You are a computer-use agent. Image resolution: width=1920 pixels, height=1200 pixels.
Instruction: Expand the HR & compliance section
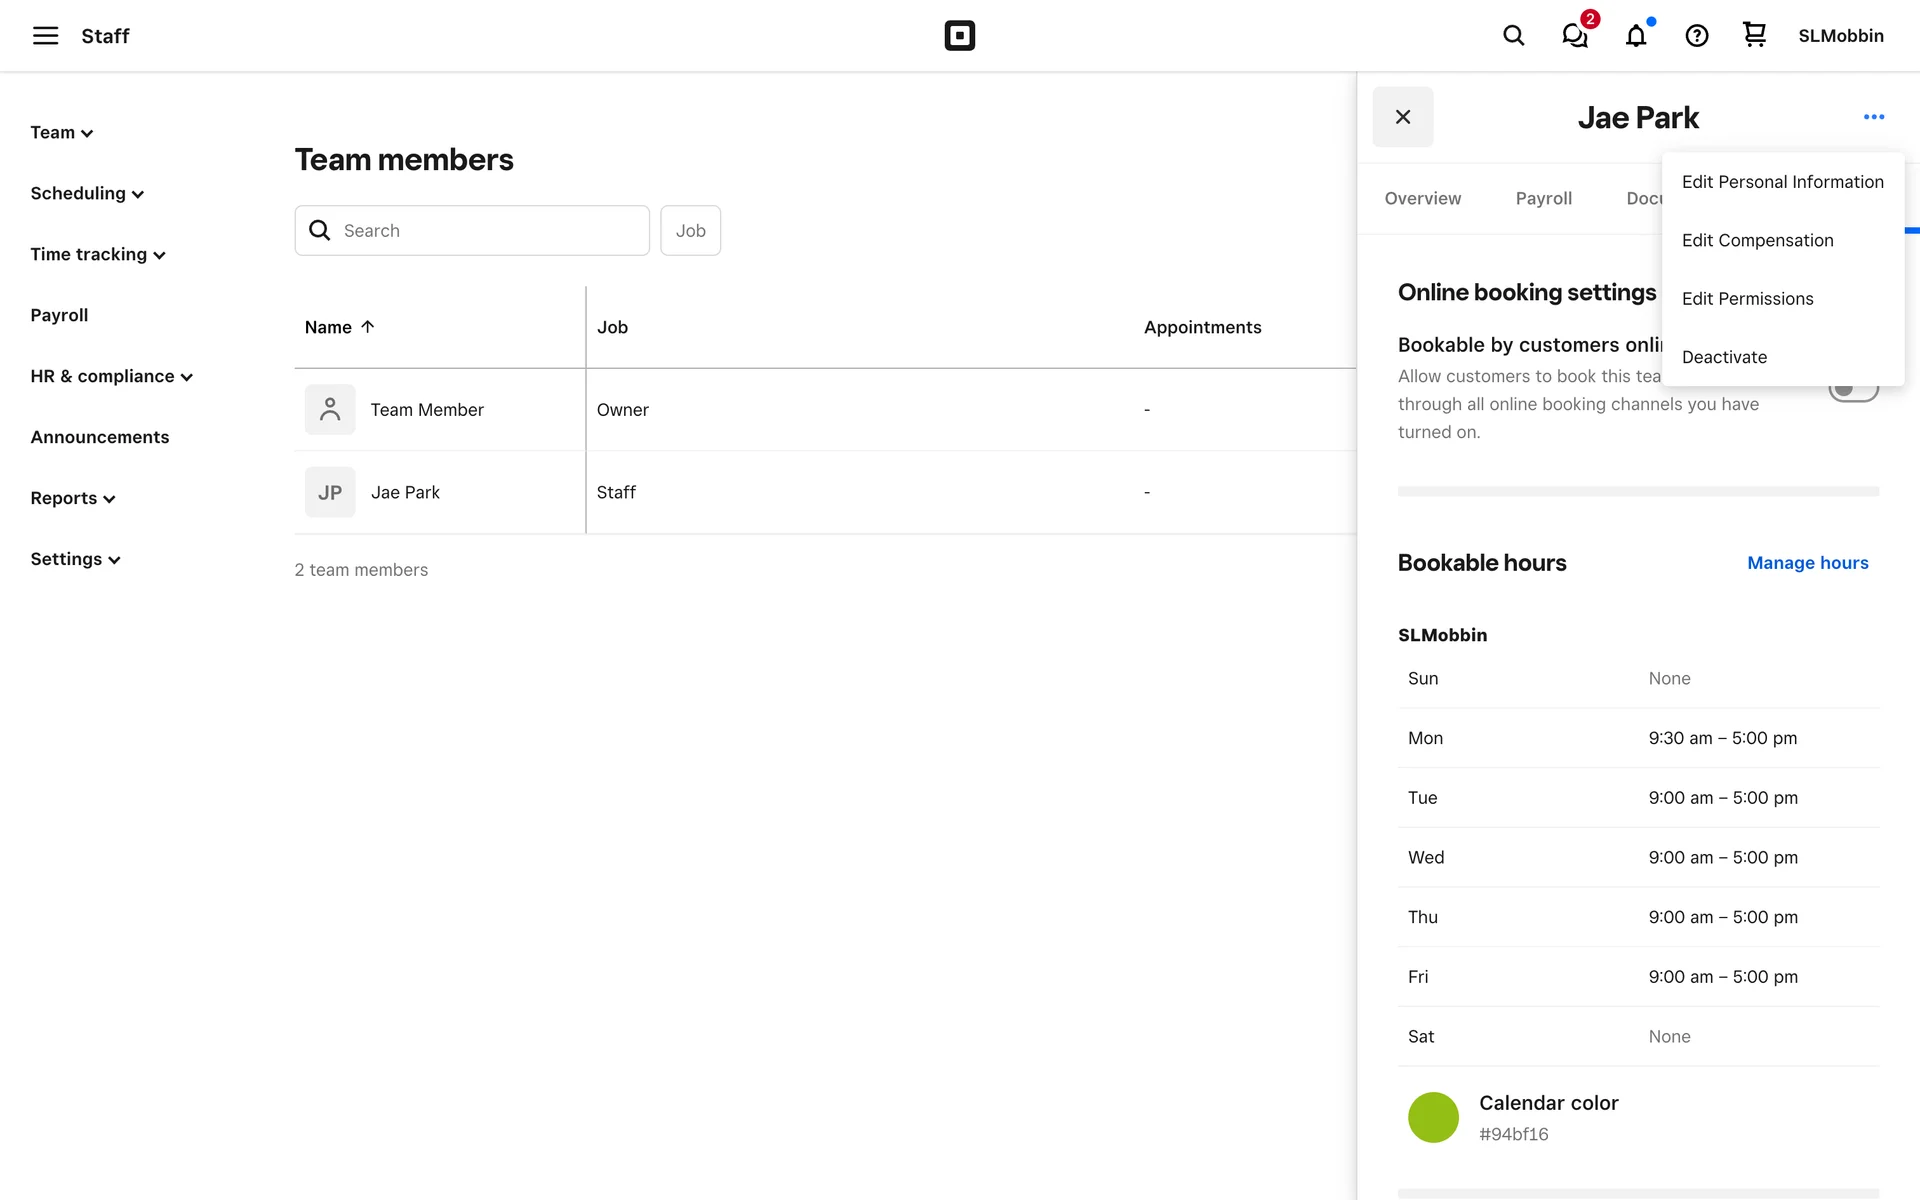111,377
